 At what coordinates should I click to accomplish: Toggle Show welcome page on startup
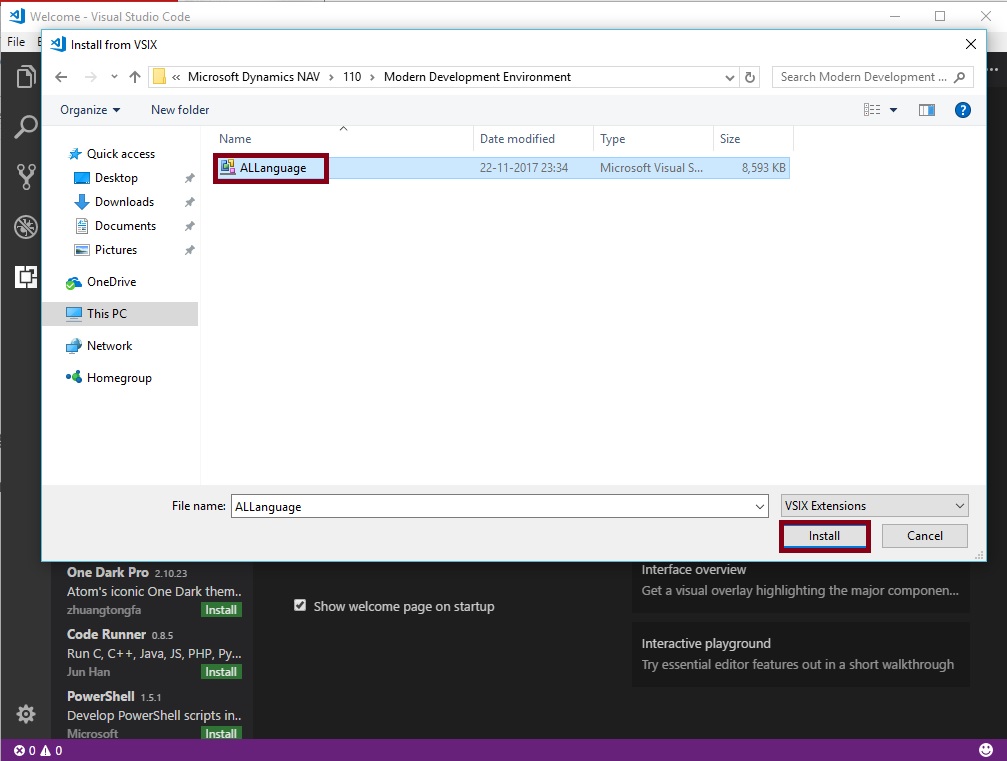click(300, 606)
